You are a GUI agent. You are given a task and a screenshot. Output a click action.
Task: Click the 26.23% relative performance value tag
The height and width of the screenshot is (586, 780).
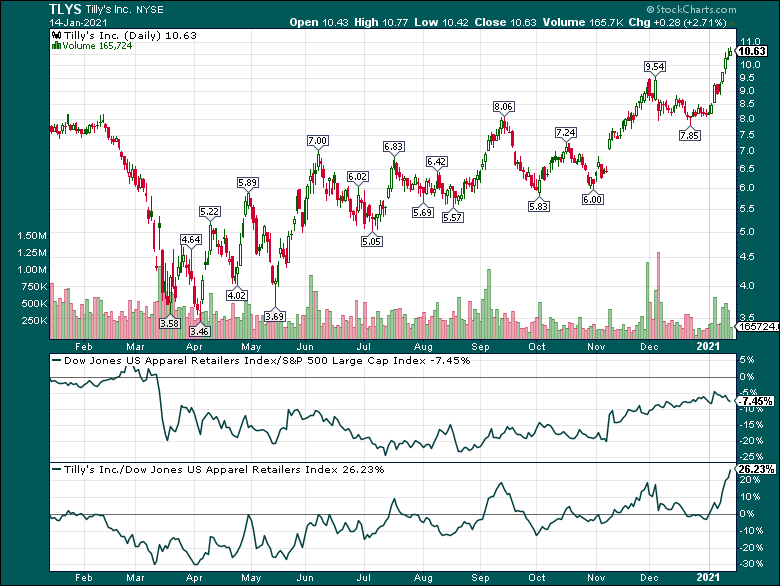(x=755, y=469)
